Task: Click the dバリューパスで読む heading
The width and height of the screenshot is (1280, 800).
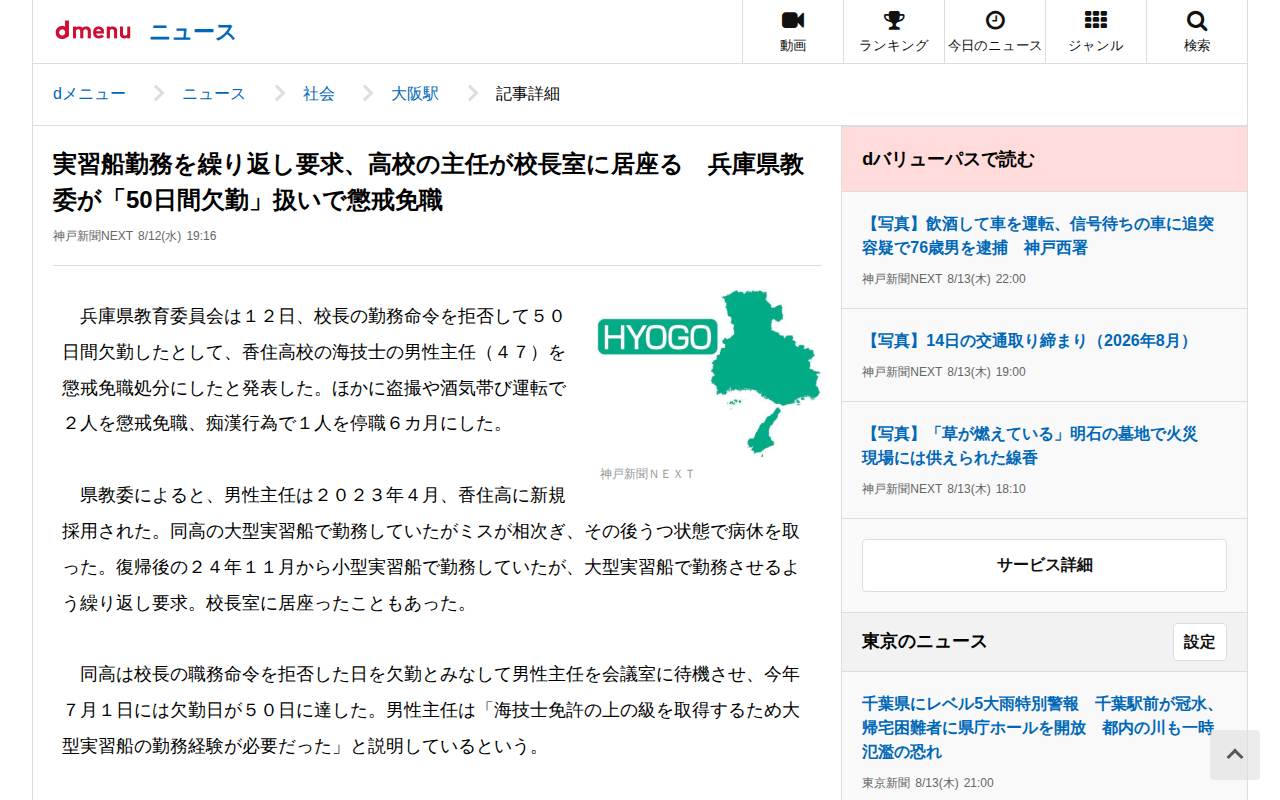Action: 948,159
